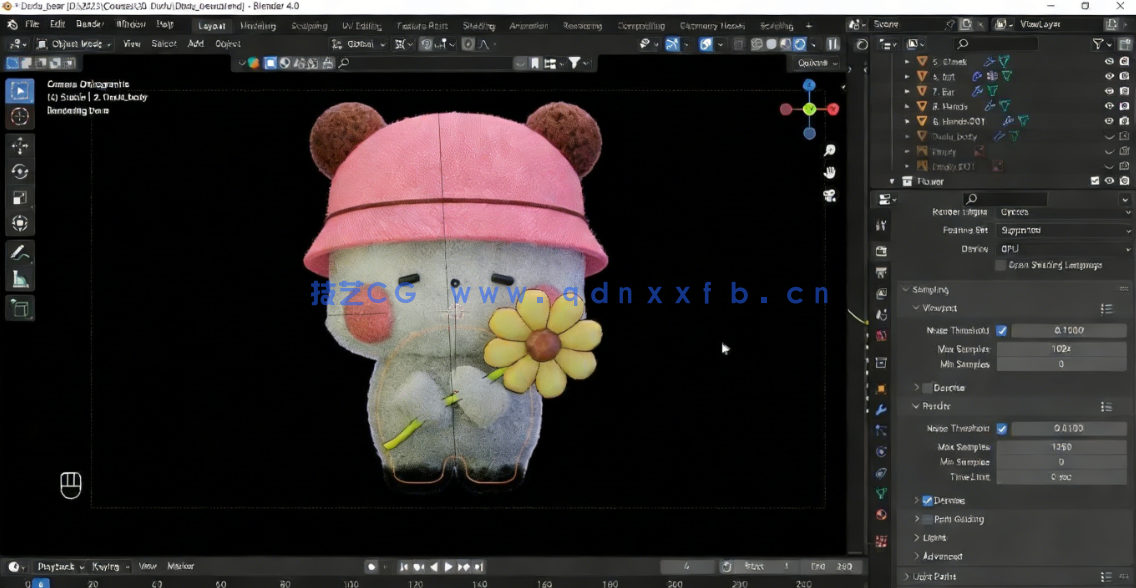Select the Scale tool
Screen dimensions: 1136x588
[20, 196]
